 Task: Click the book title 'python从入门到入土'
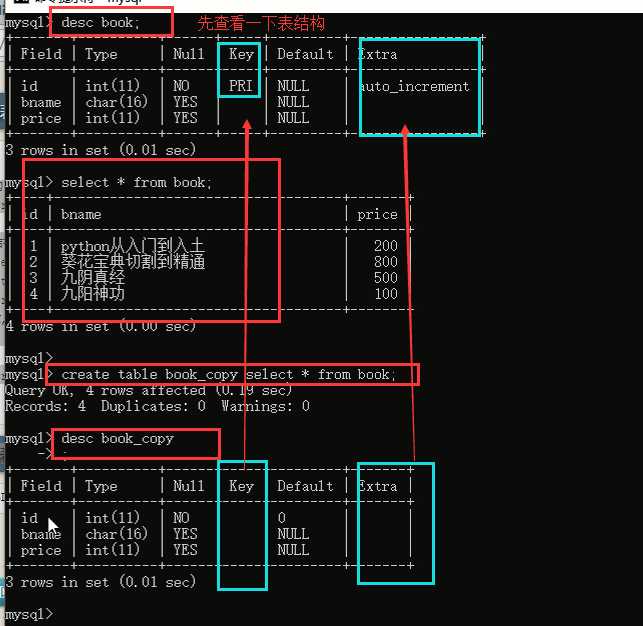coord(132,246)
